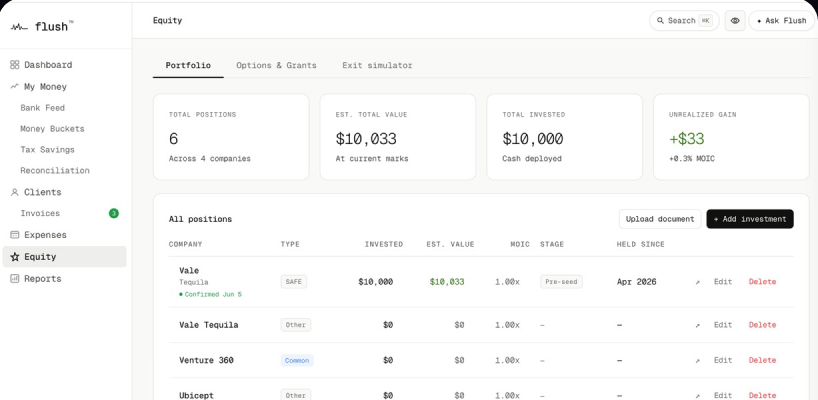This screenshot has width=818, height=400.
Task: Click the Add investment button
Action: pyautogui.click(x=750, y=219)
